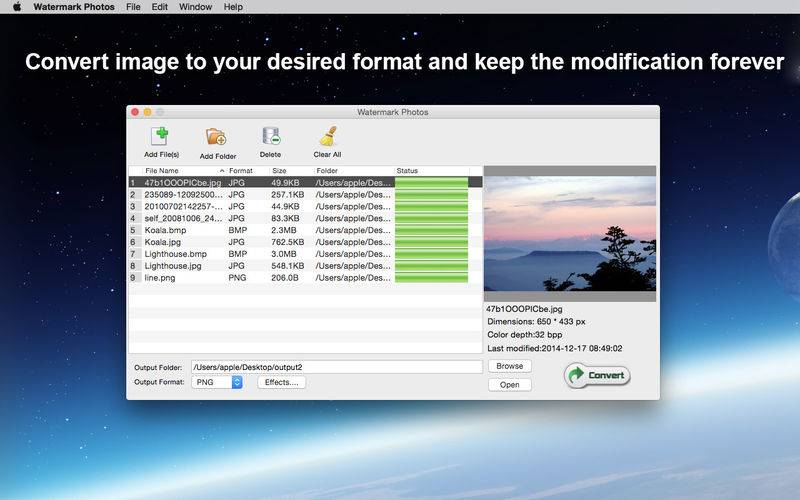Open the Watermark Photos app menu
The height and width of the screenshot is (500, 800).
pyautogui.click(x=74, y=7)
